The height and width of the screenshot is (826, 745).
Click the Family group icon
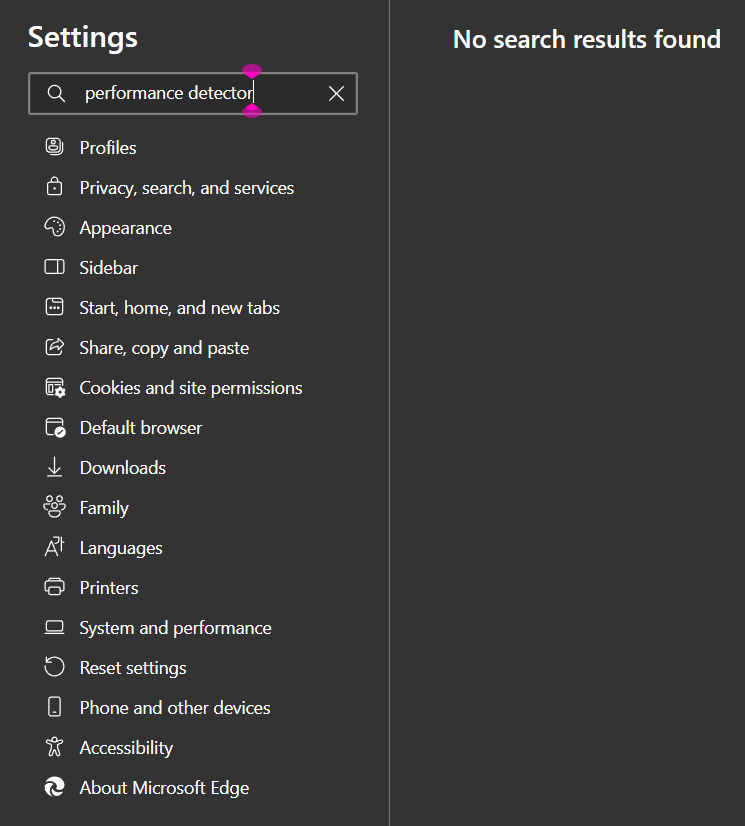point(54,507)
